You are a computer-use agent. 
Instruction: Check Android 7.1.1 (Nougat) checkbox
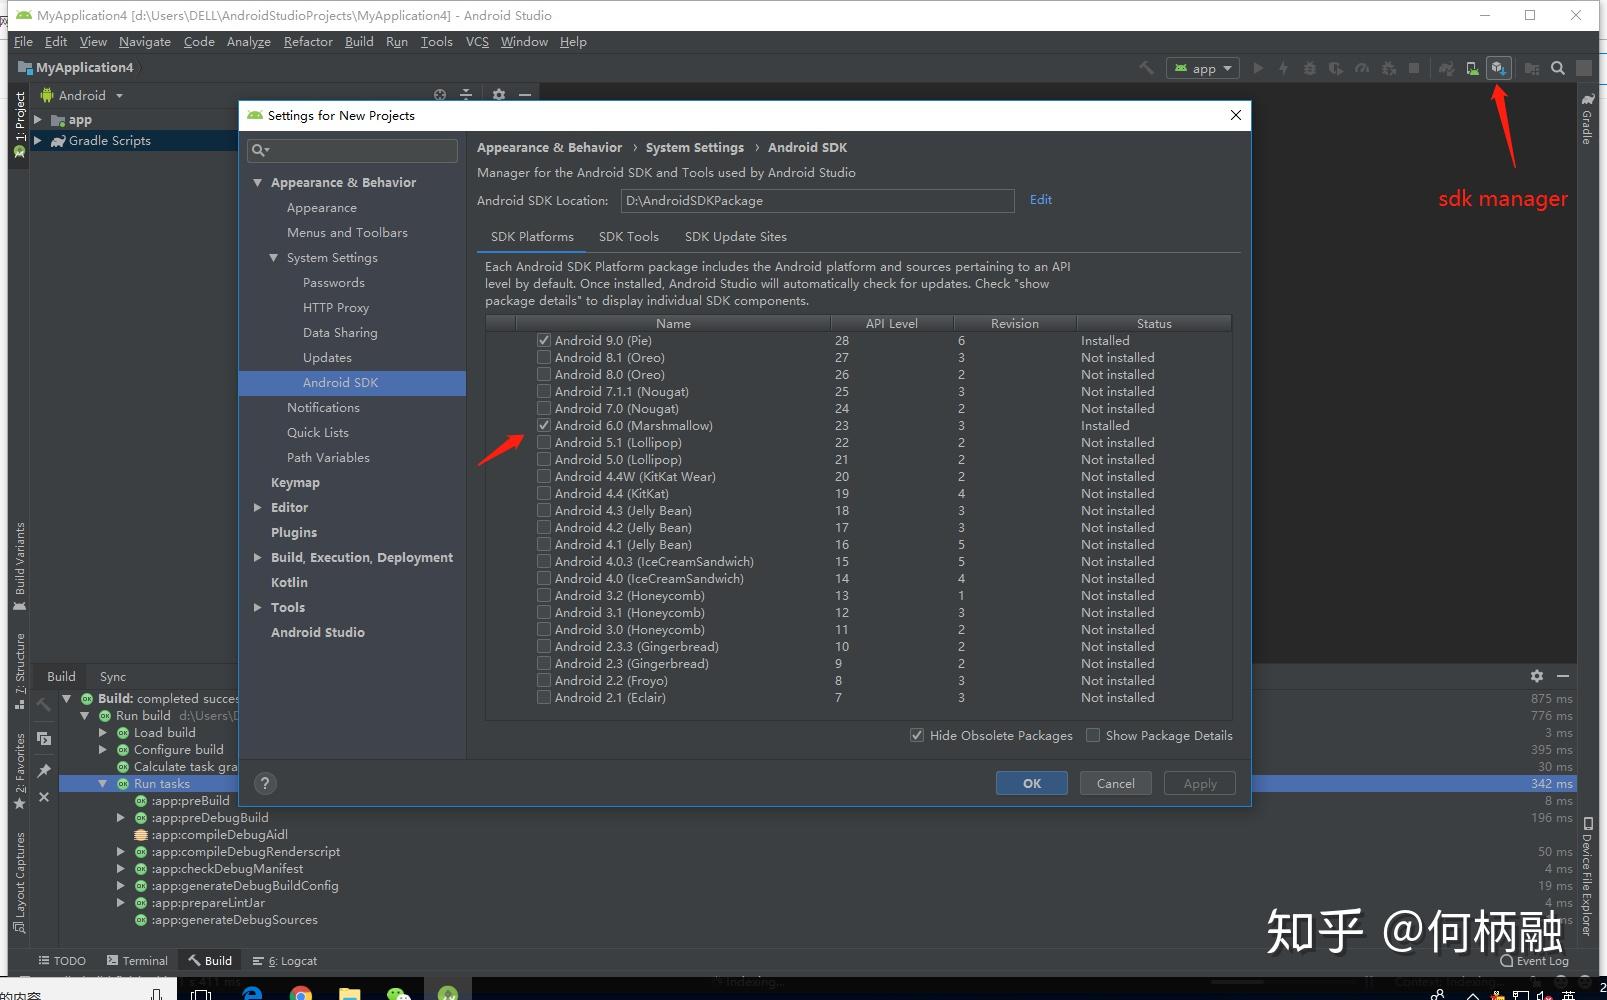tap(544, 391)
